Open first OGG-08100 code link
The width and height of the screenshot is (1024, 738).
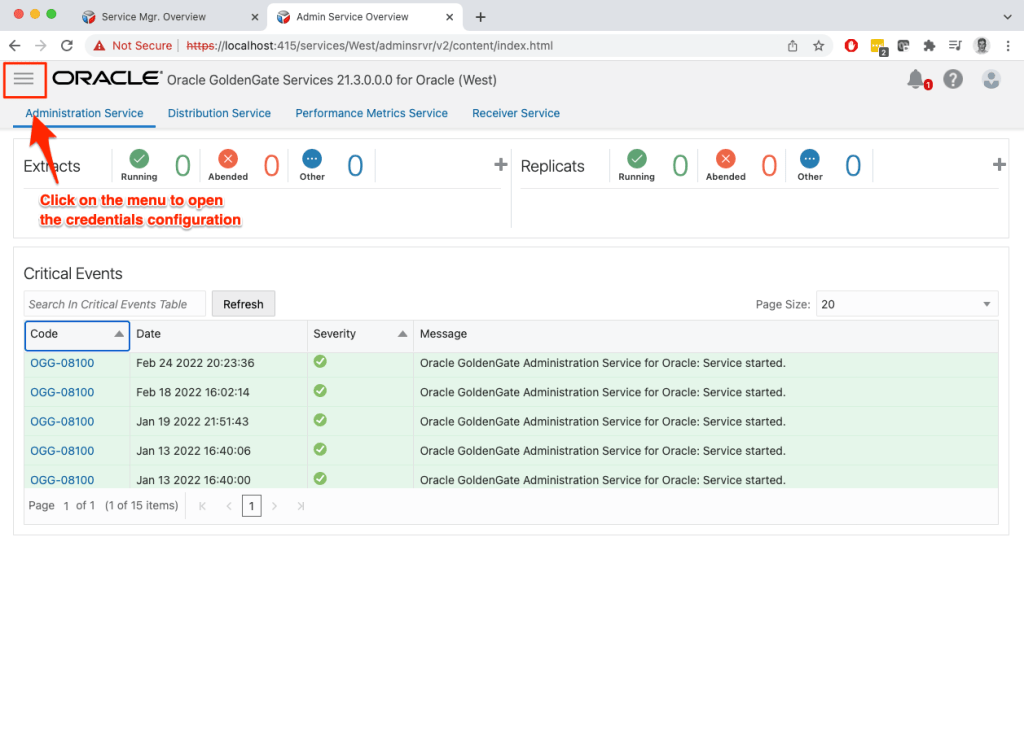[x=62, y=363]
